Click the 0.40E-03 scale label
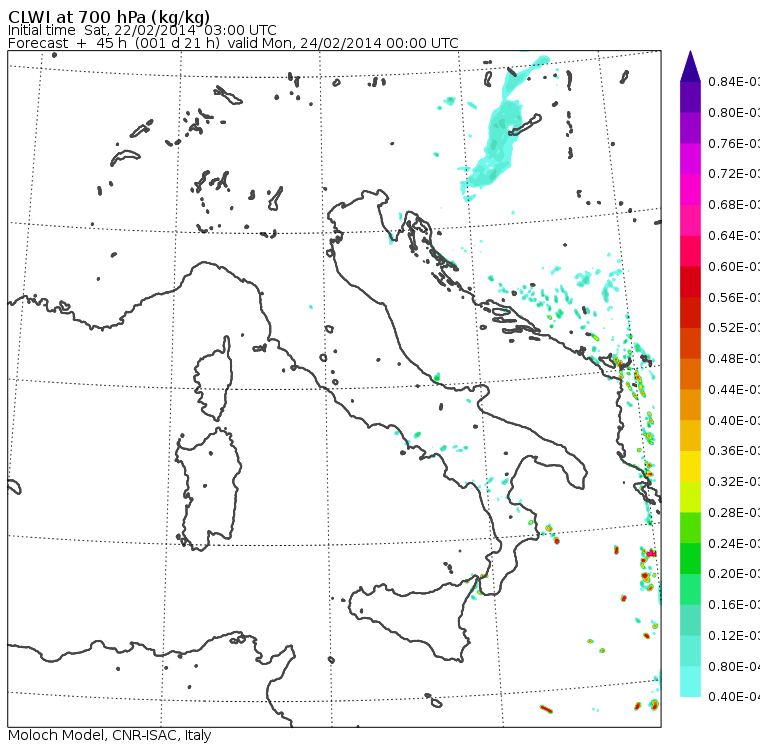The image size is (760, 749). point(734,420)
